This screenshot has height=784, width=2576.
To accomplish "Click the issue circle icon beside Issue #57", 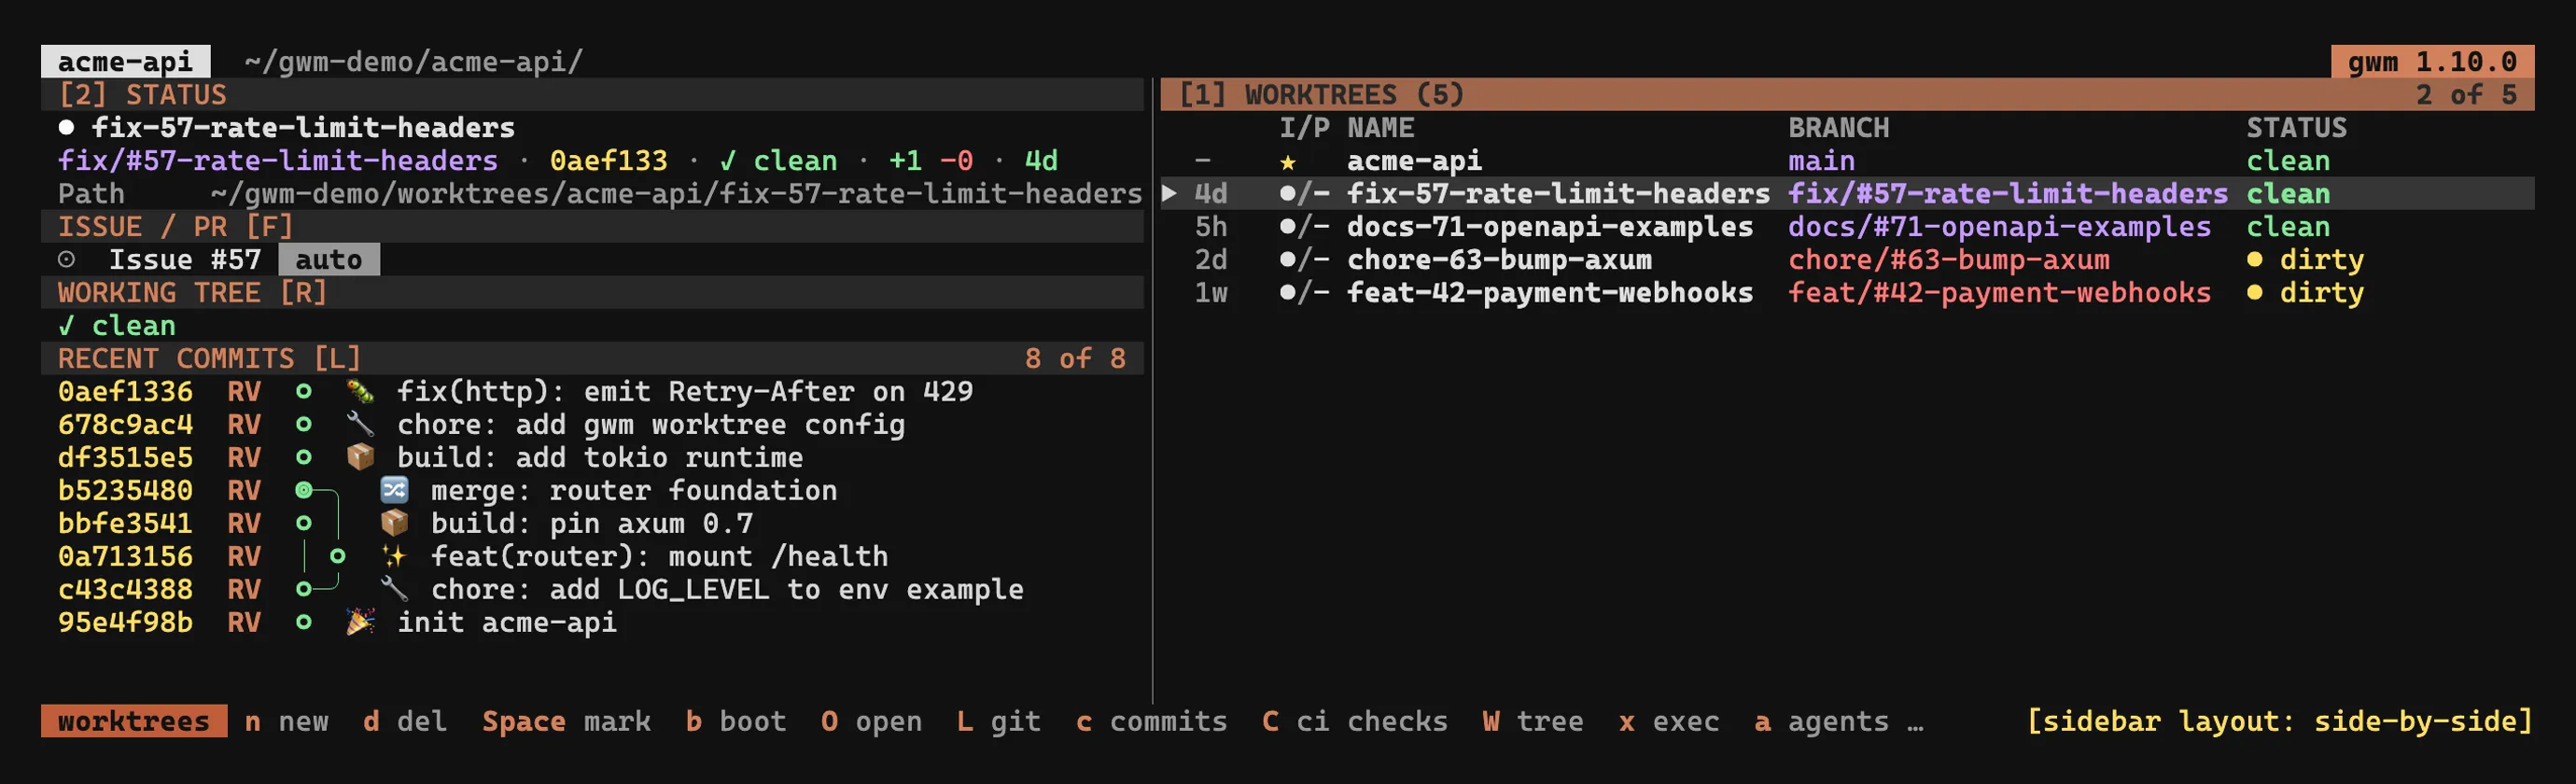I will pos(67,260).
